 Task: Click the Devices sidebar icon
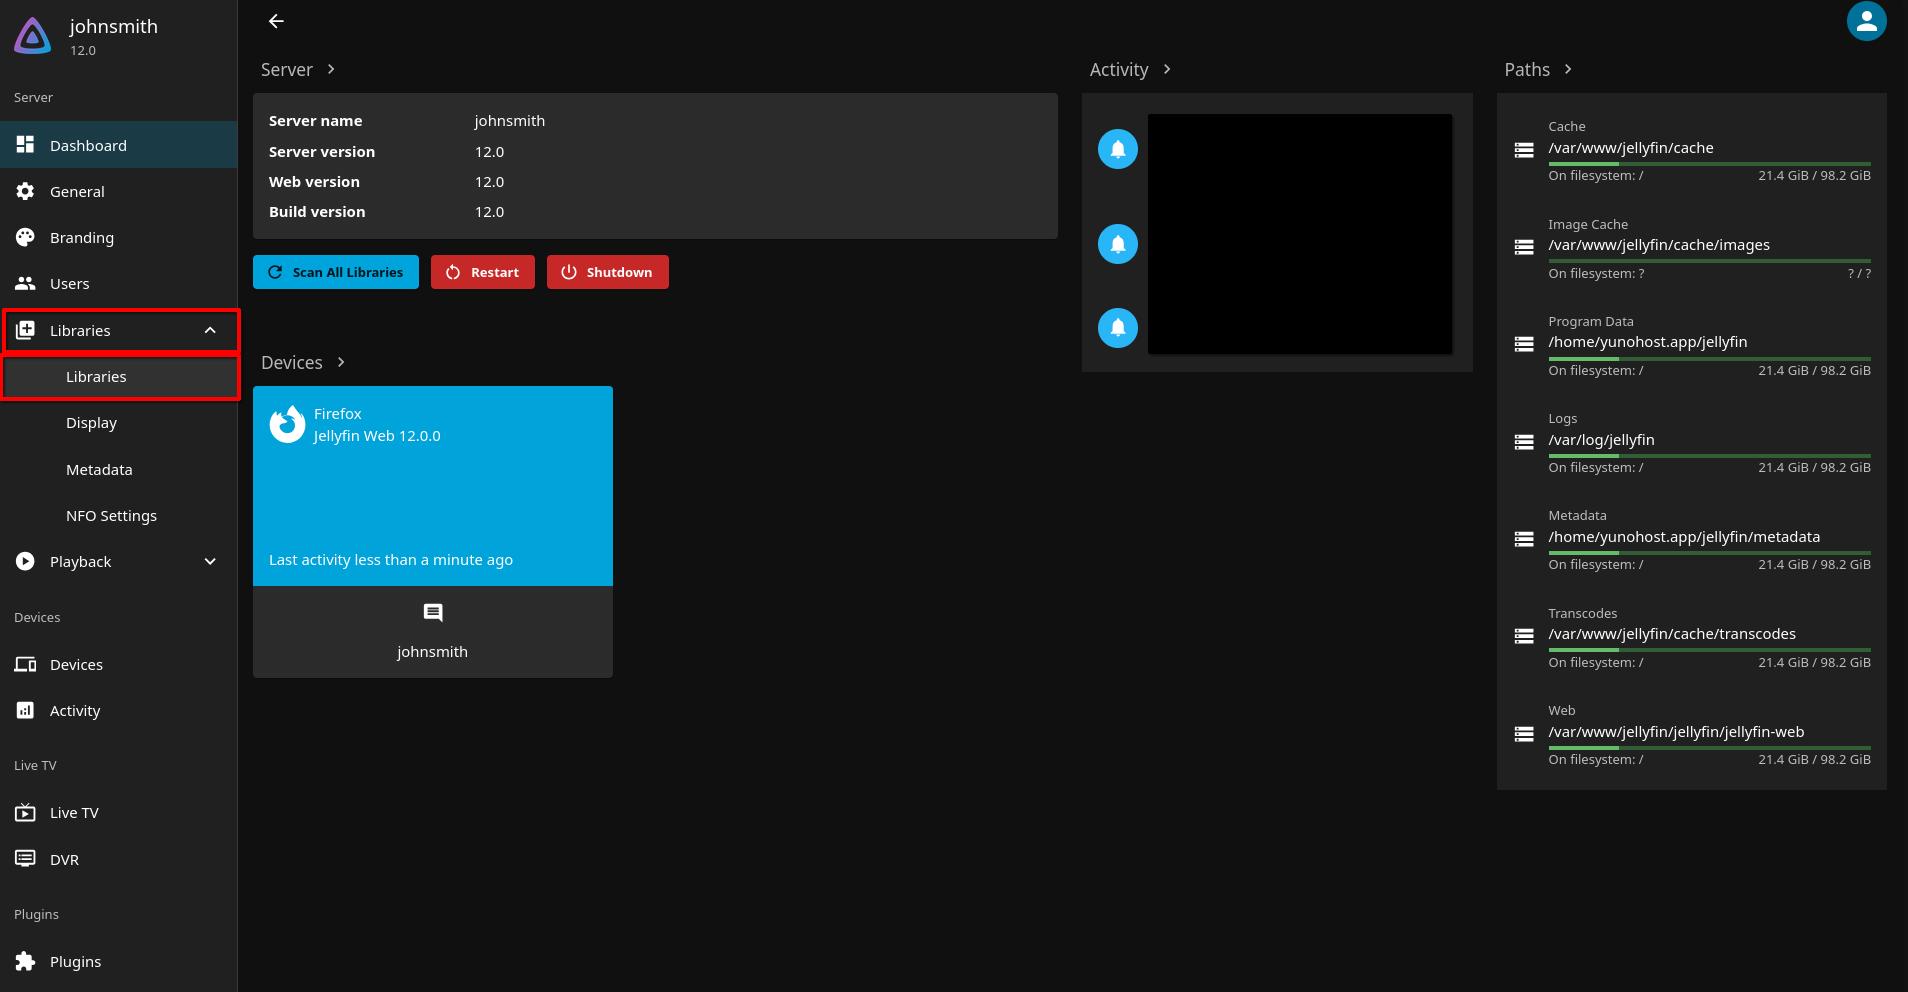tap(25, 665)
